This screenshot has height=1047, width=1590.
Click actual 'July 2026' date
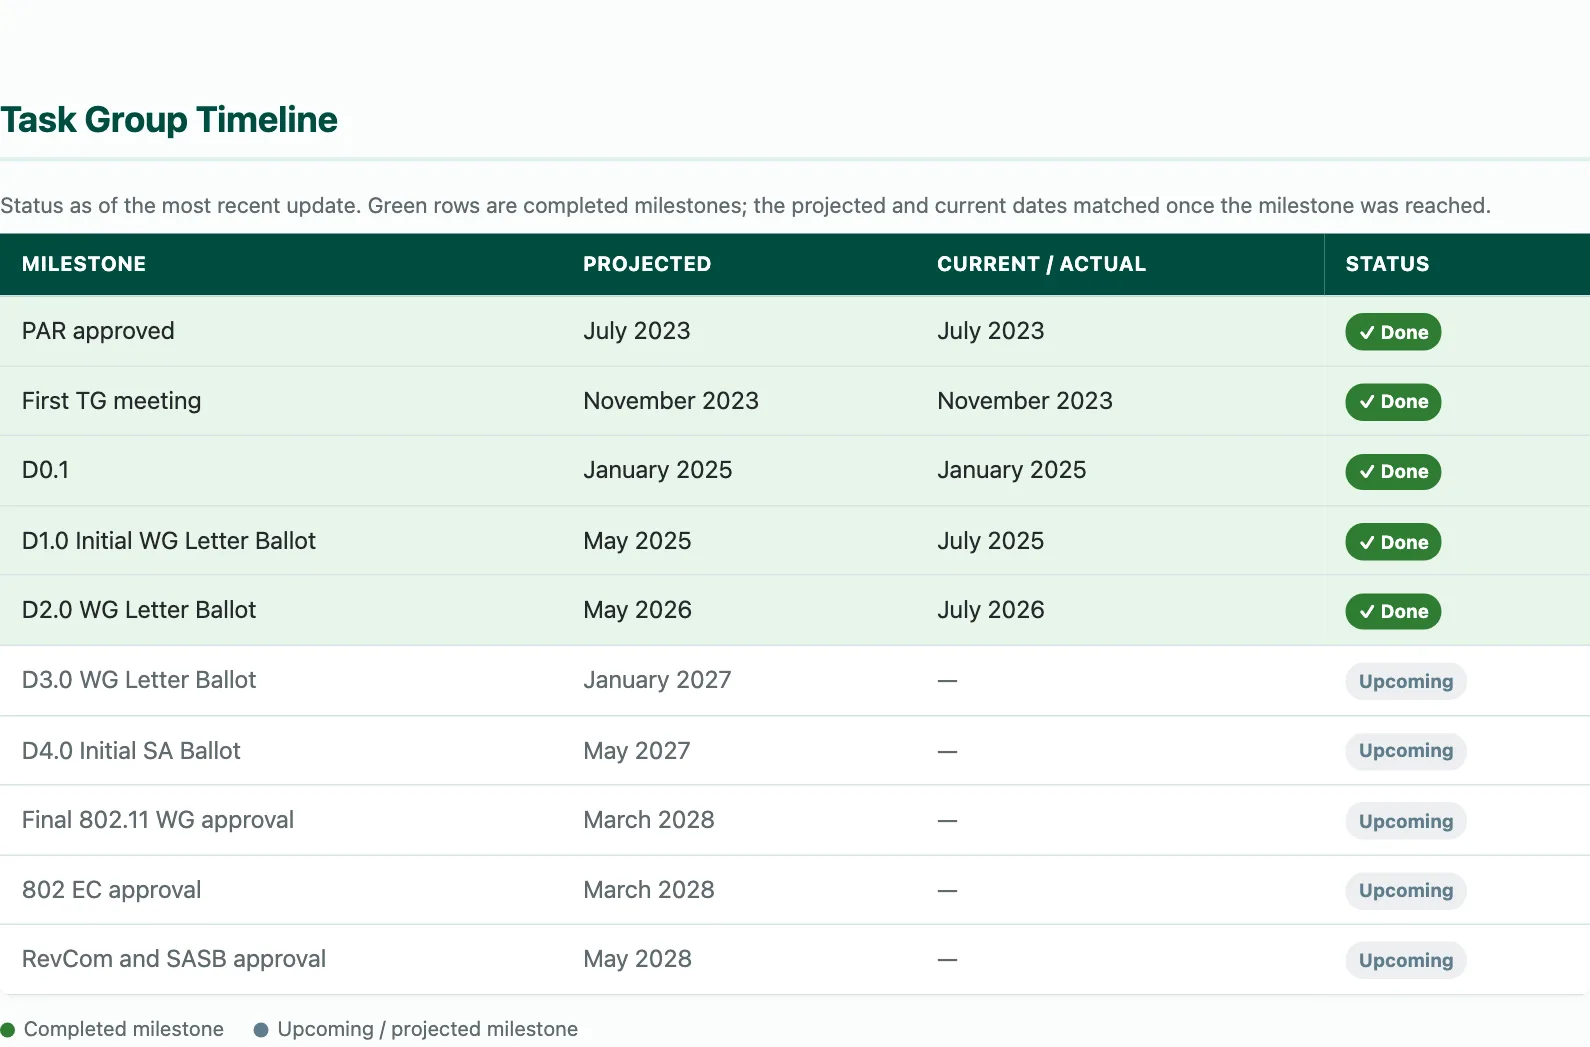pos(990,610)
